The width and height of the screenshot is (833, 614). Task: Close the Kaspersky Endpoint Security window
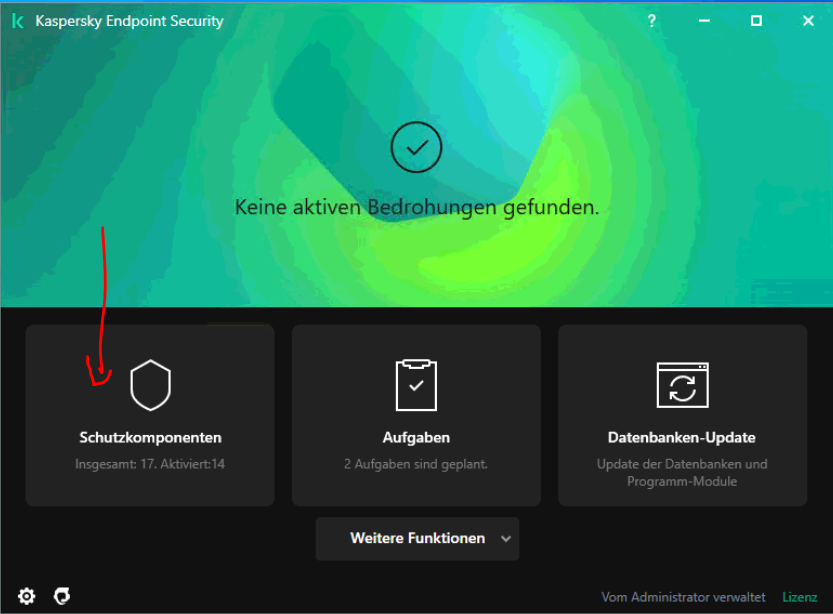click(x=808, y=21)
